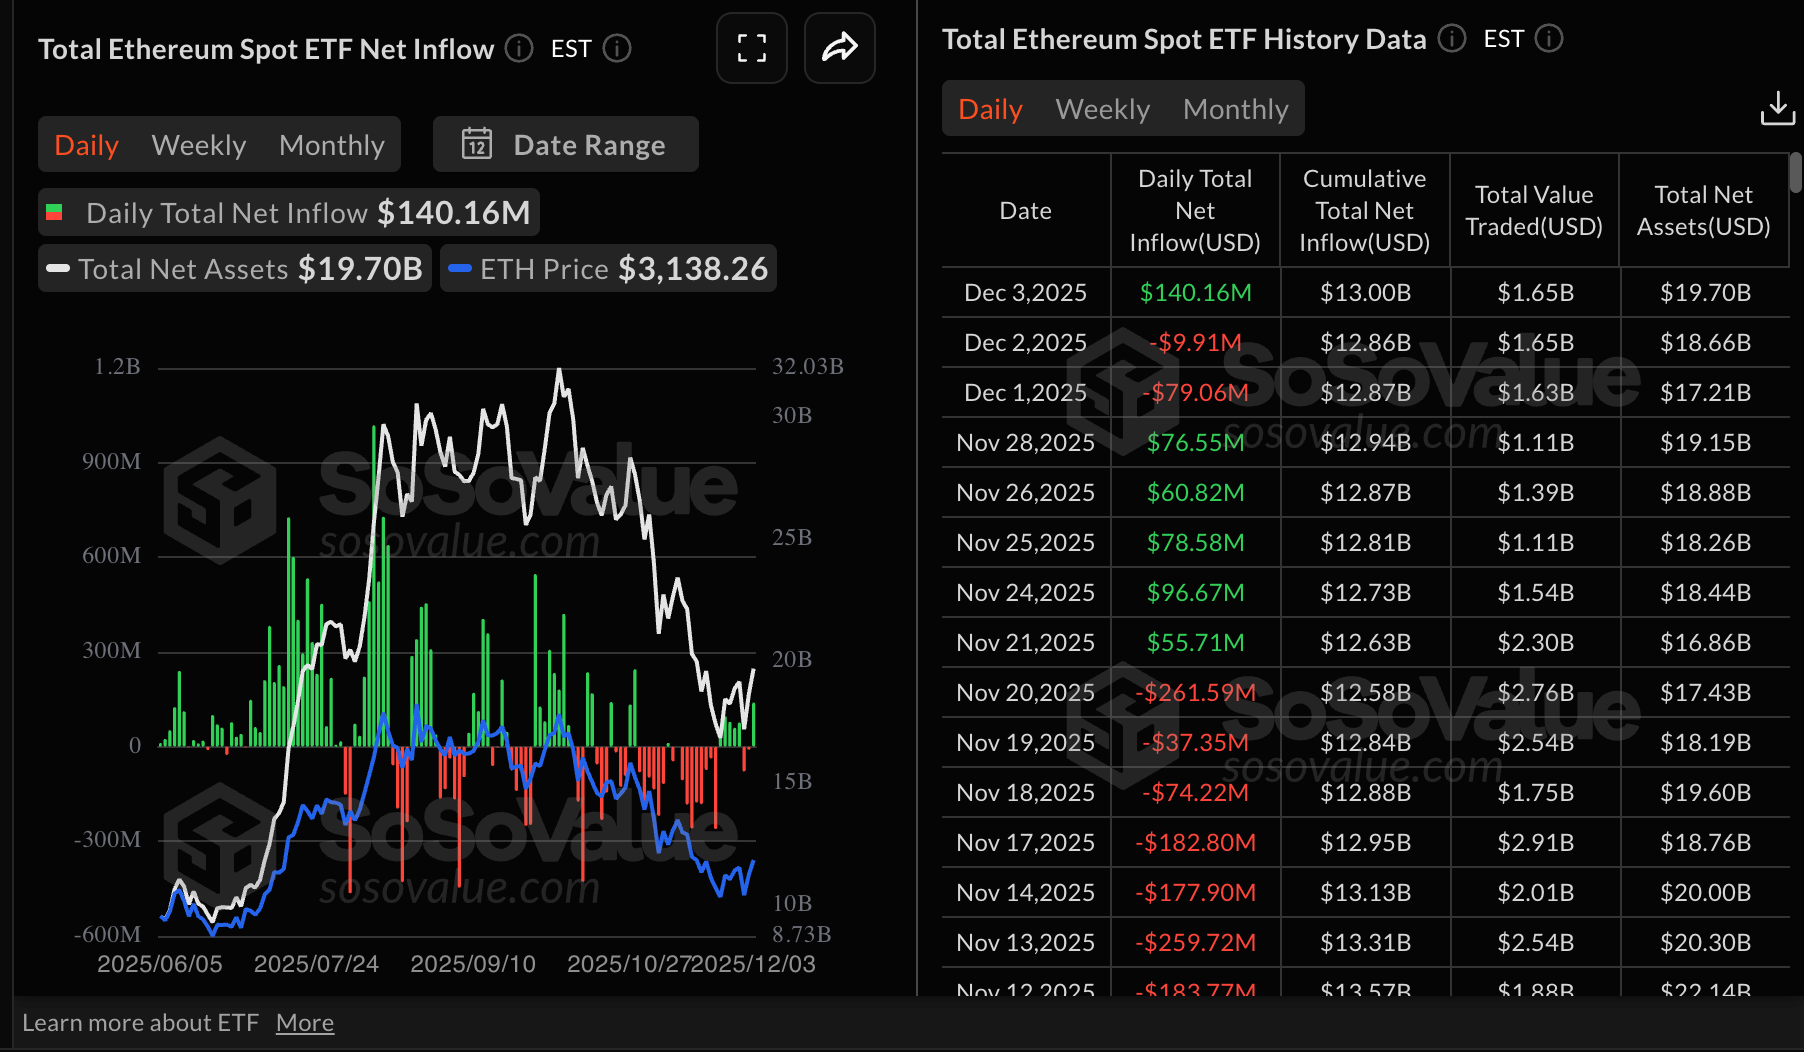Click the share icon above the chart
The width and height of the screenshot is (1804, 1052).
pos(839,48)
